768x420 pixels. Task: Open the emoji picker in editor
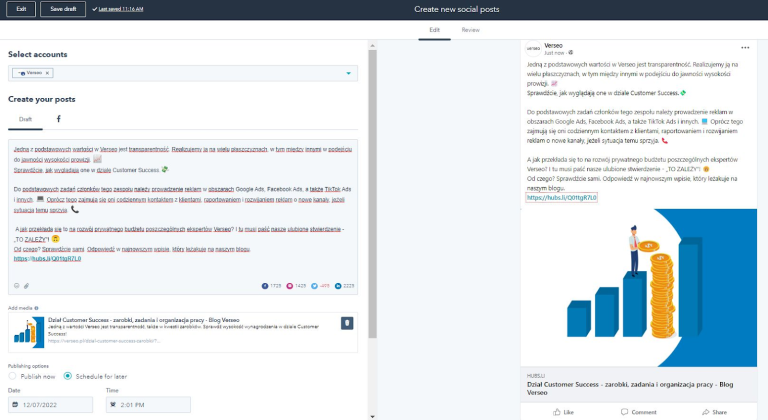(17, 286)
